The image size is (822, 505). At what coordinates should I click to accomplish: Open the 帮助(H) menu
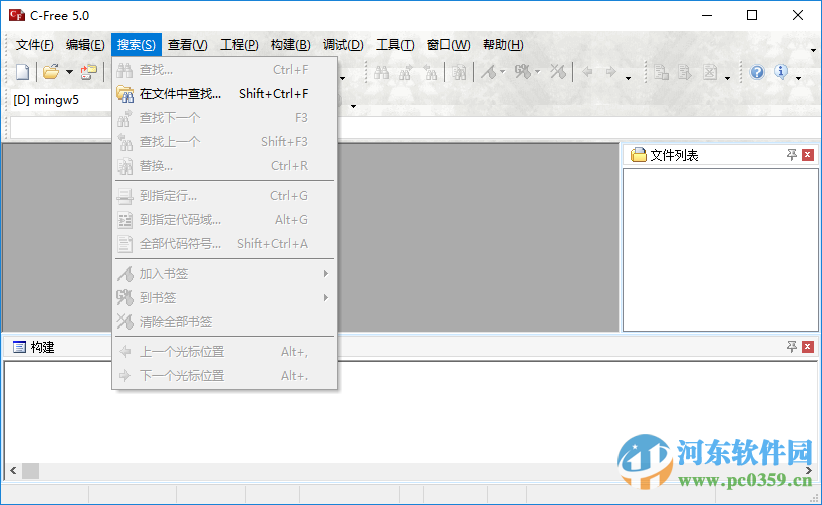click(503, 45)
